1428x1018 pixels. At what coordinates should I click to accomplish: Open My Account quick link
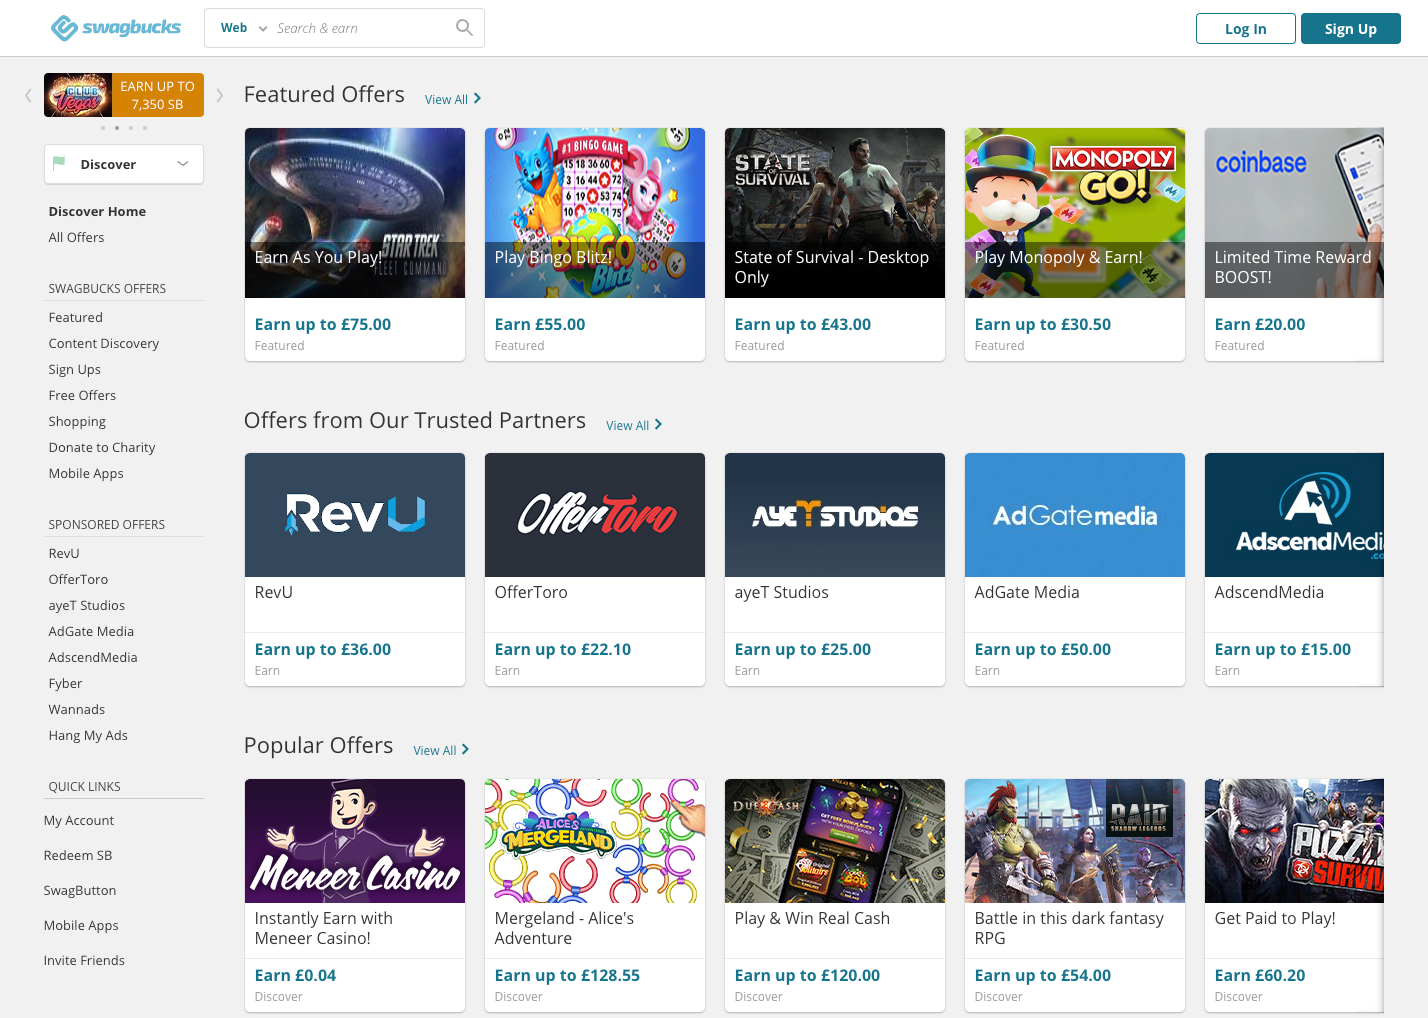[x=79, y=820]
